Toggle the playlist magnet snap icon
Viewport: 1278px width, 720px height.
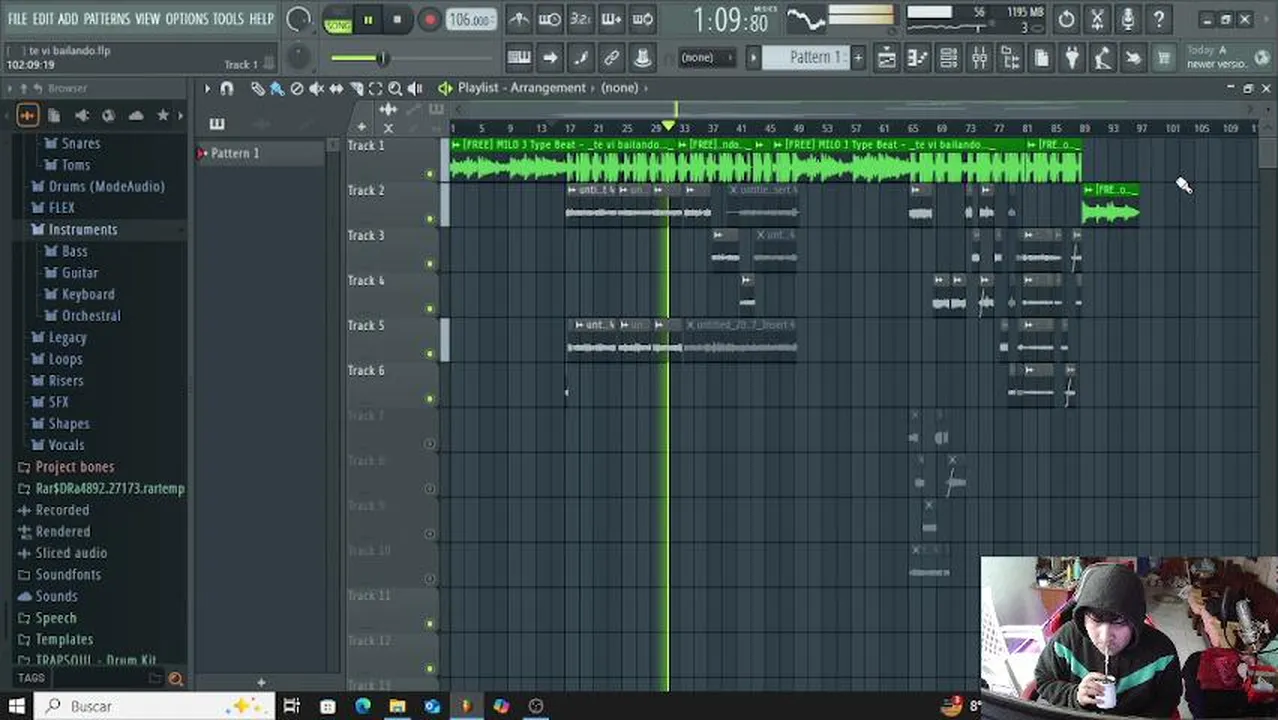point(227,89)
